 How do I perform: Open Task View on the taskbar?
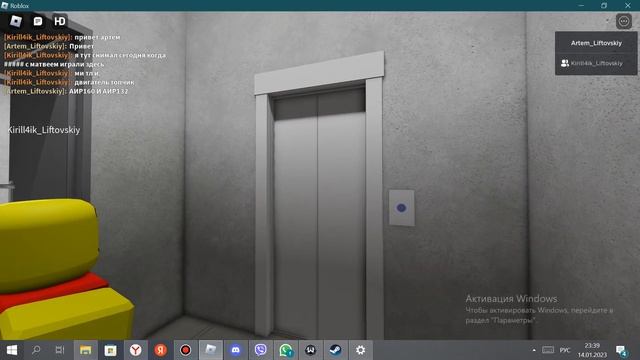pos(60,350)
